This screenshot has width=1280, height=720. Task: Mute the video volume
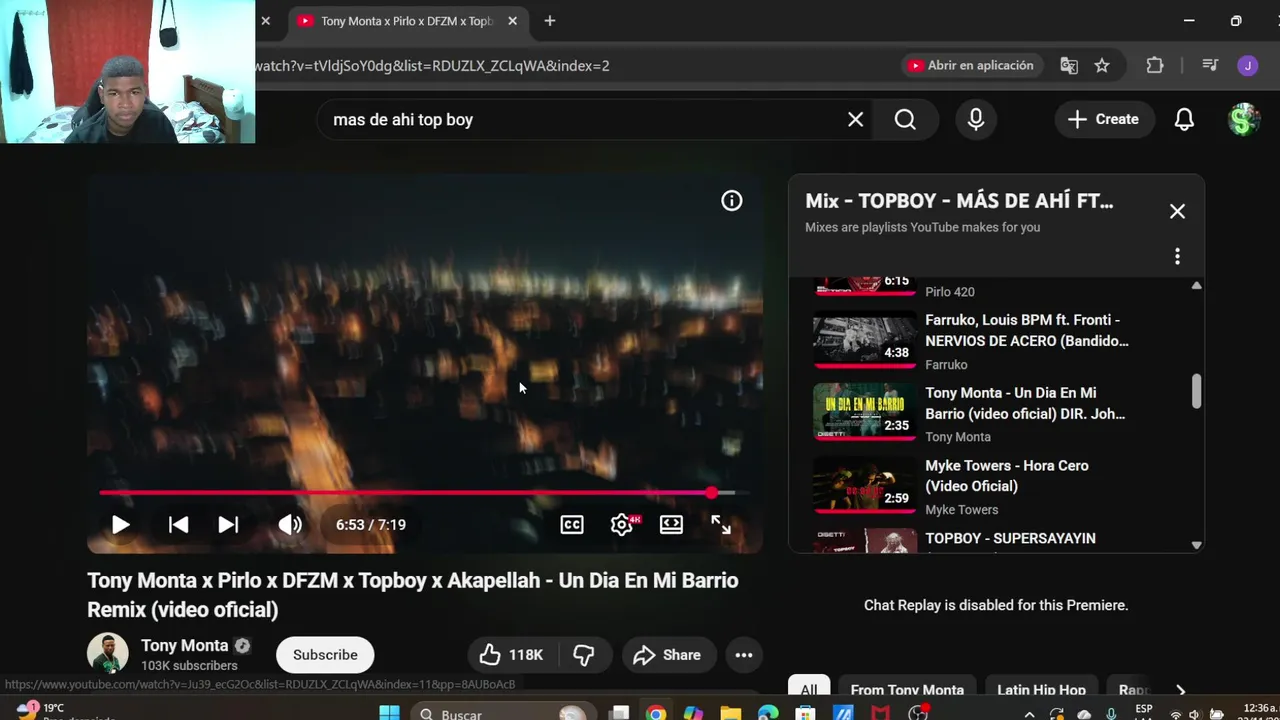point(290,525)
